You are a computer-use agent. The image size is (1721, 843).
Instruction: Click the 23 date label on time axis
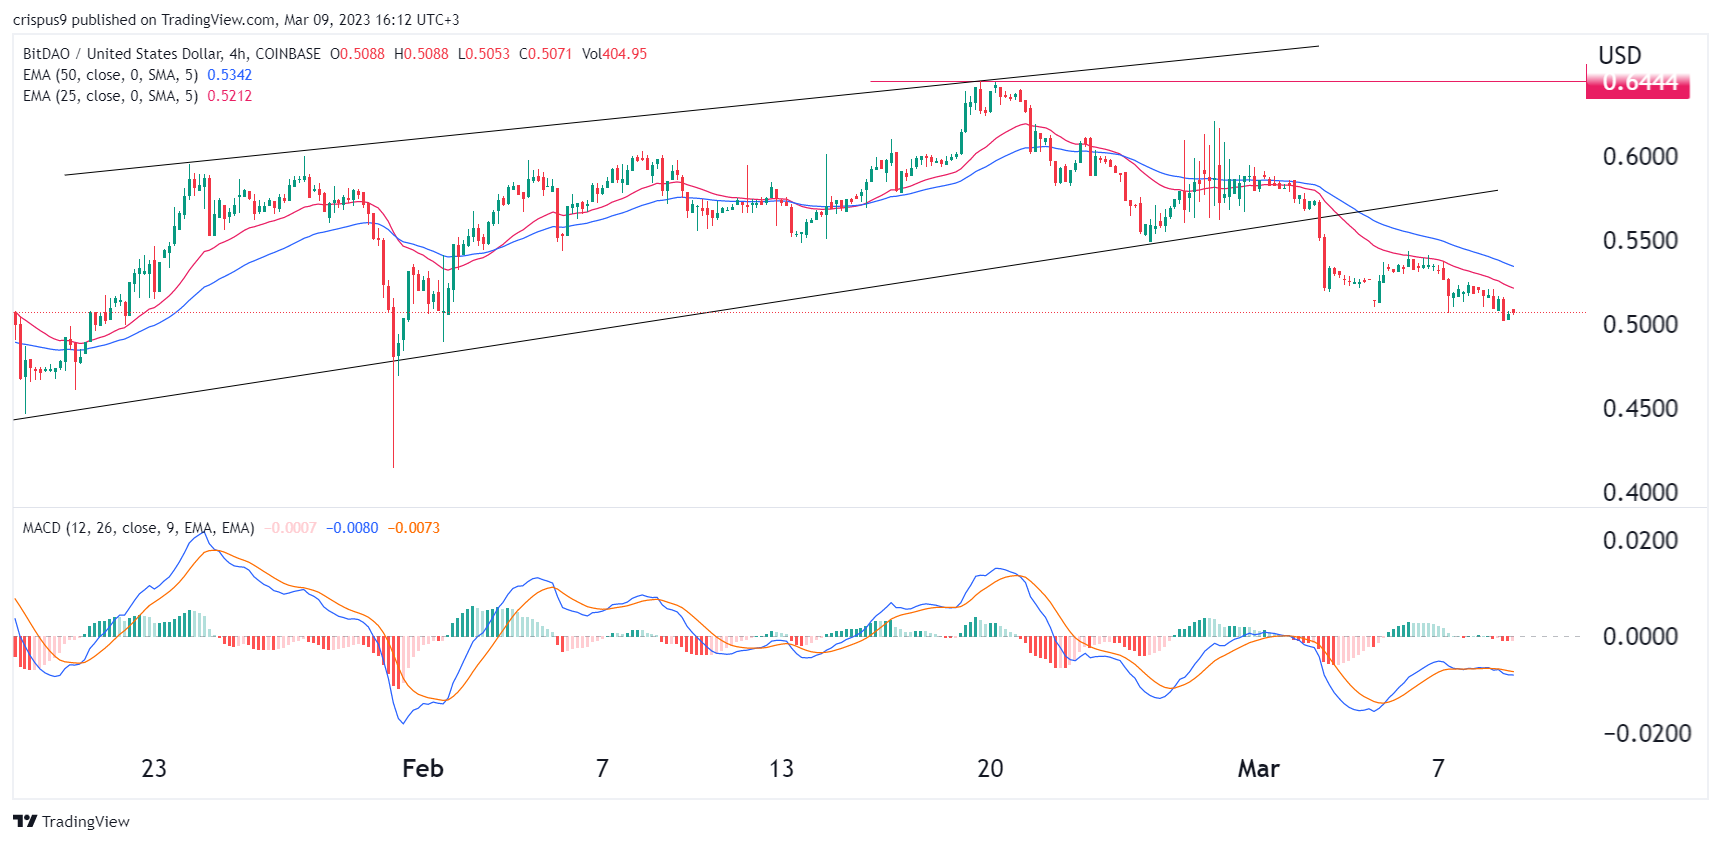click(154, 769)
